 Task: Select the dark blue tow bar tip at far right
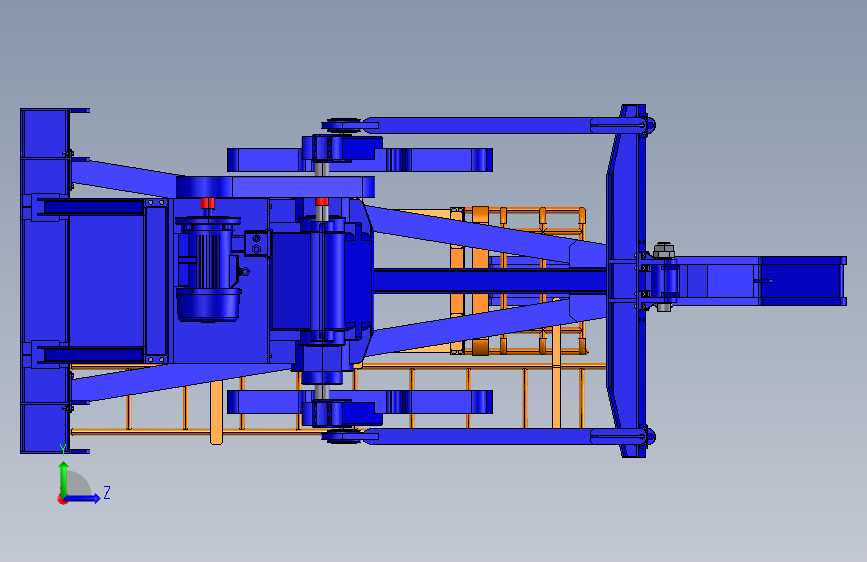click(x=803, y=281)
